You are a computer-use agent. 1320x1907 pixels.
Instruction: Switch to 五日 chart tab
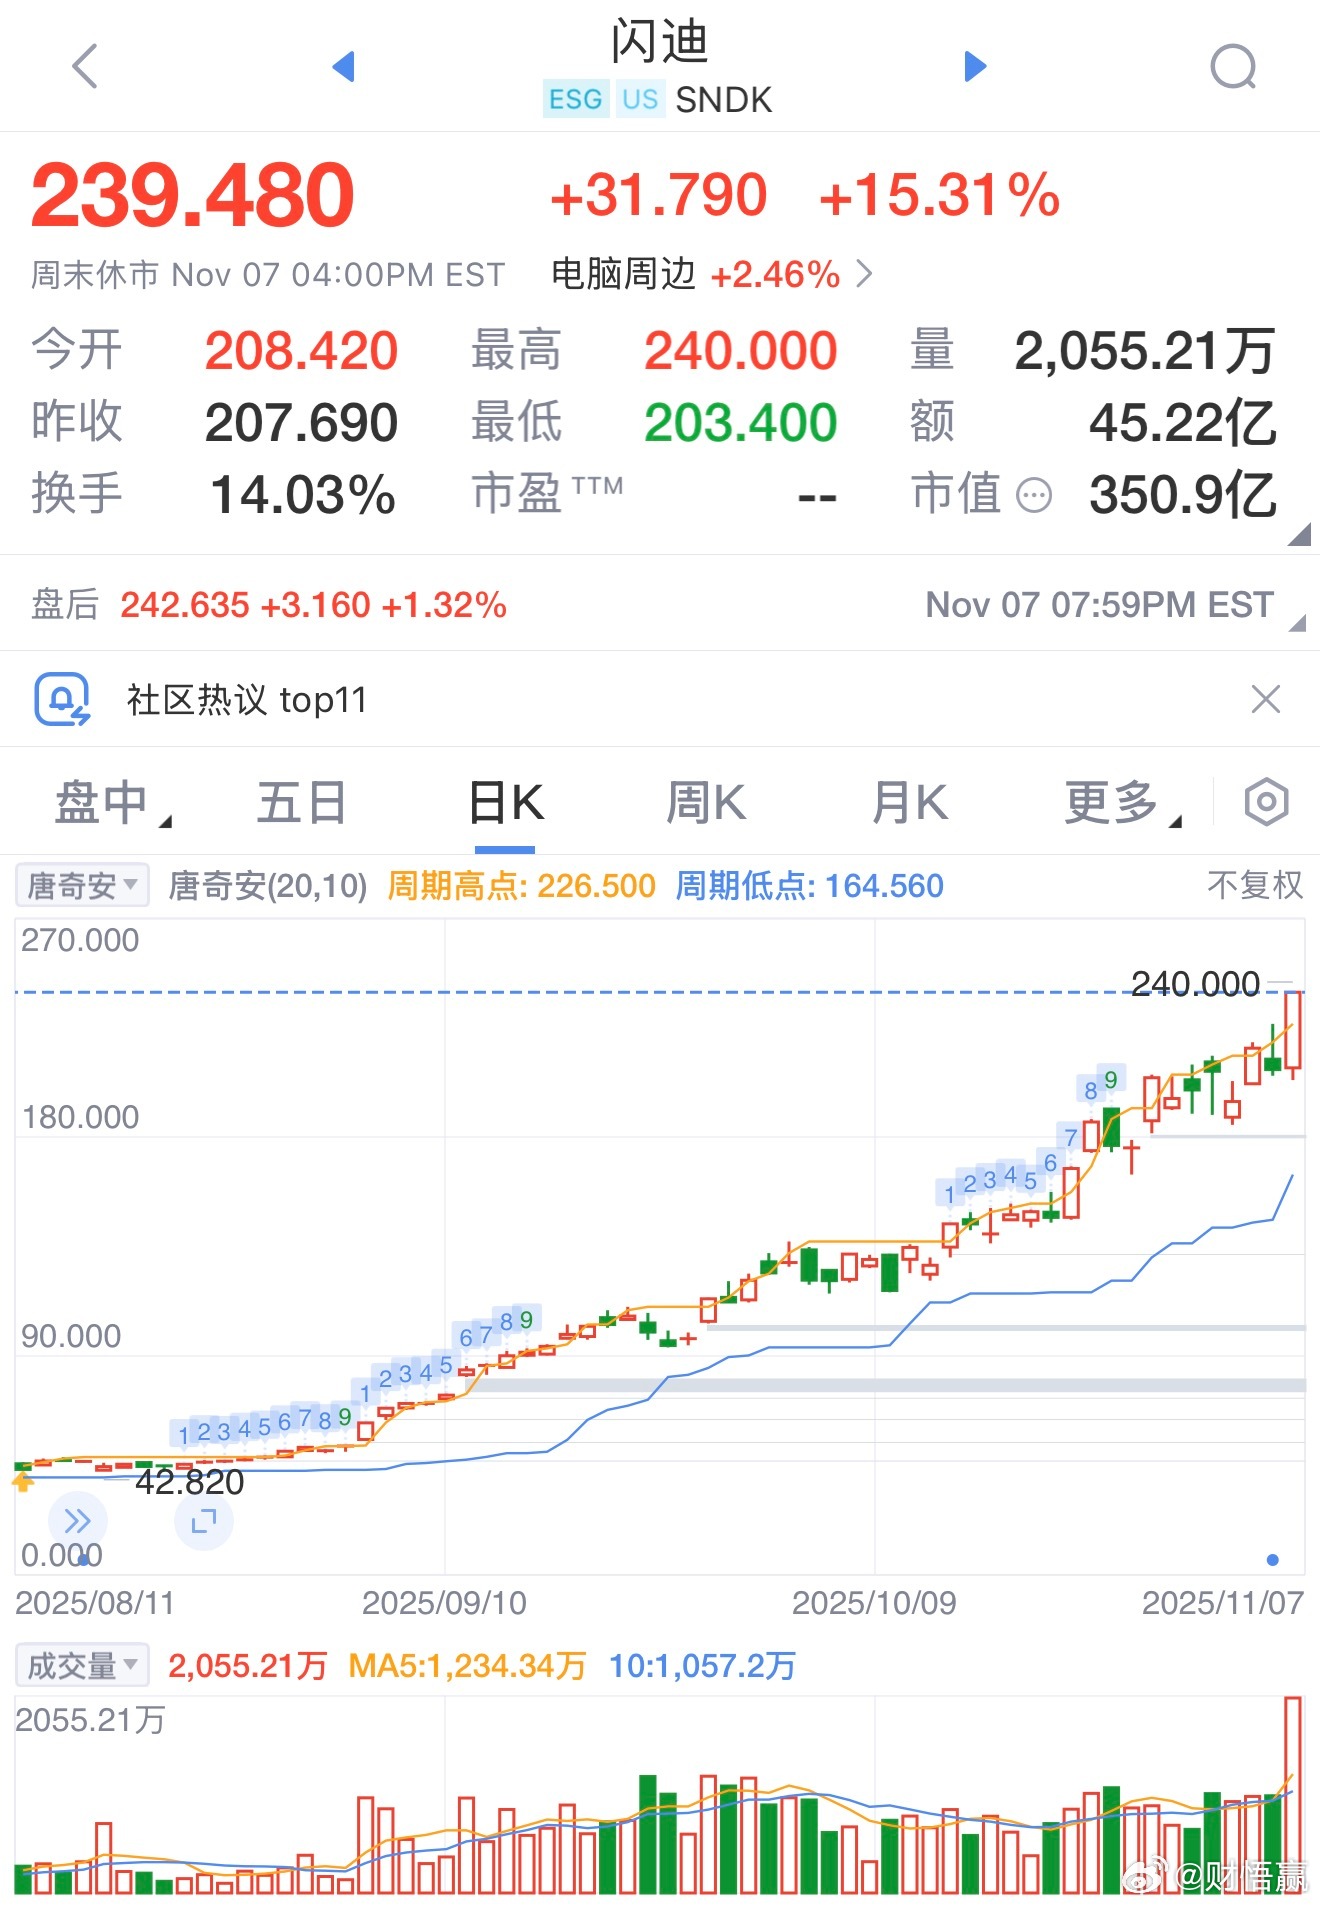tap(301, 803)
